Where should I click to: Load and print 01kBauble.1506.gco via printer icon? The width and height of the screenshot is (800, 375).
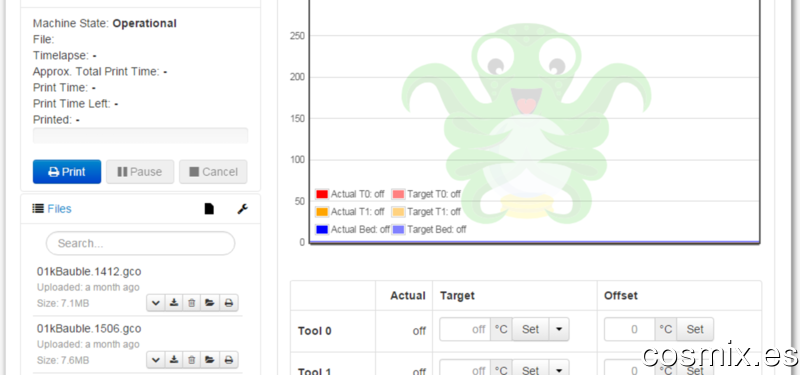coord(229,360)
